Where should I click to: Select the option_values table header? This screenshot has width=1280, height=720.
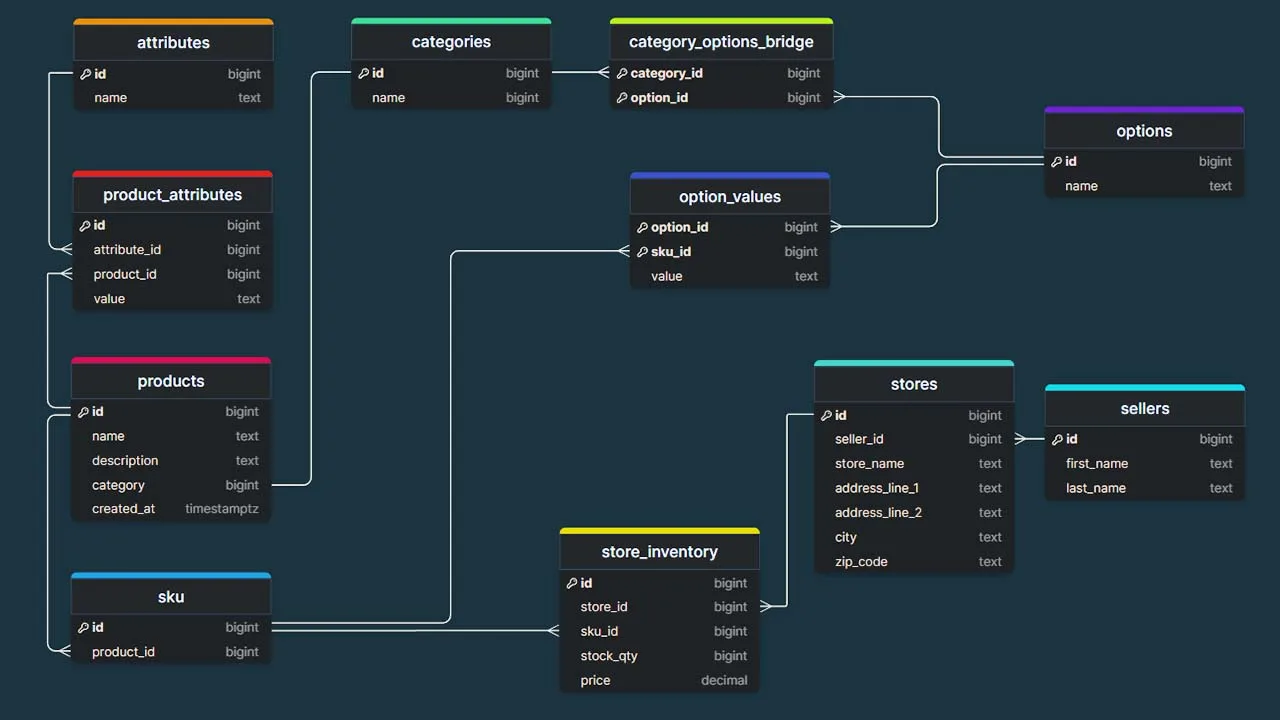729,197
